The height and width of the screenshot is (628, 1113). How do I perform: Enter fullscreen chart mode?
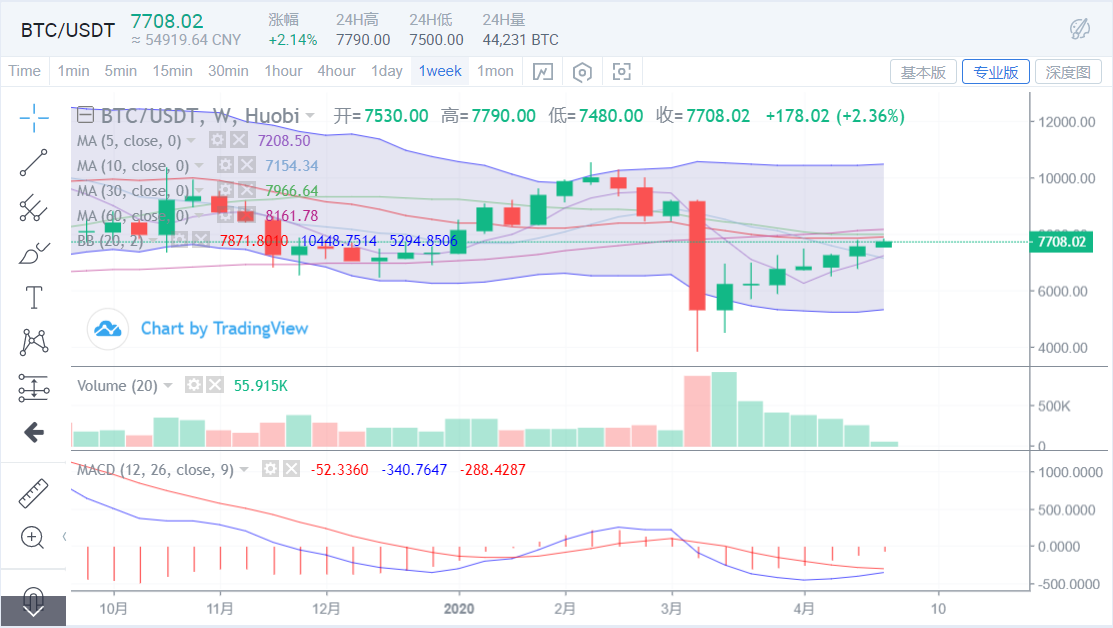622,72
